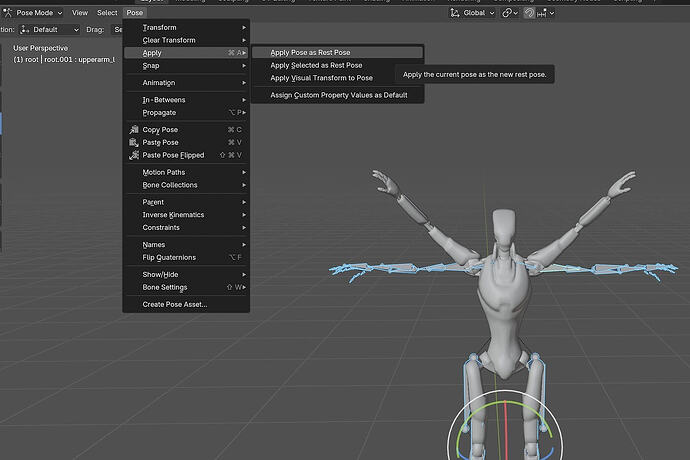Open the Default orientation dropdown

pos(50,30)
